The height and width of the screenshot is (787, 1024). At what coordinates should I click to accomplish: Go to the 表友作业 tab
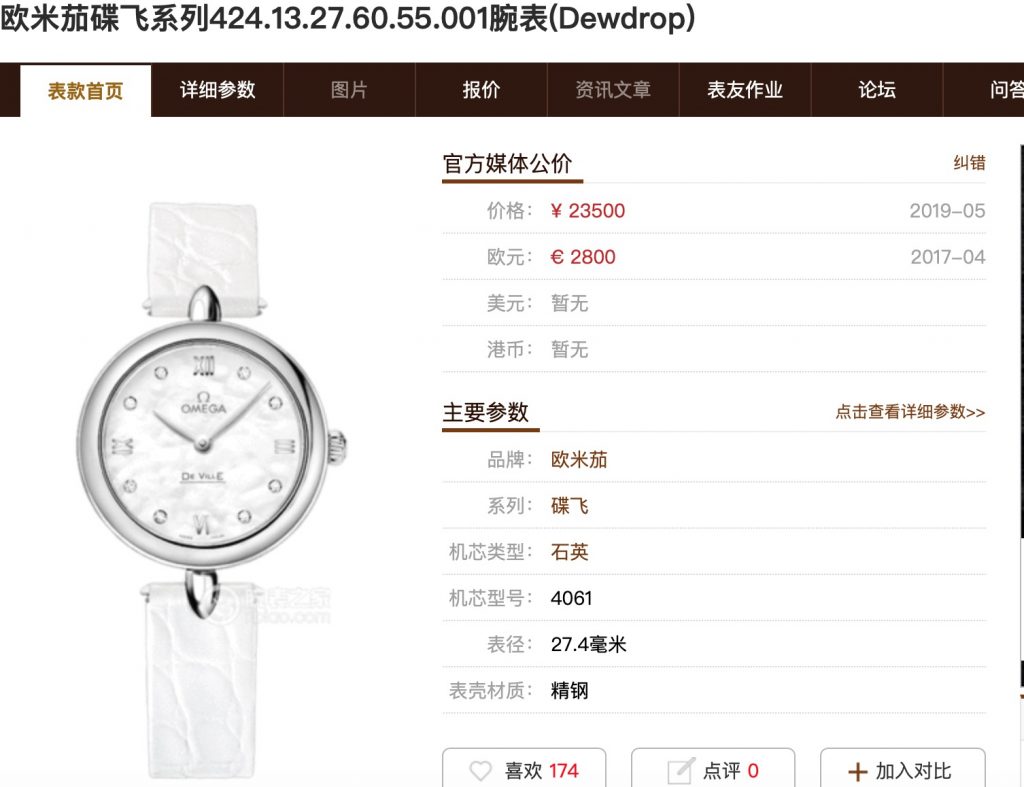745,90
